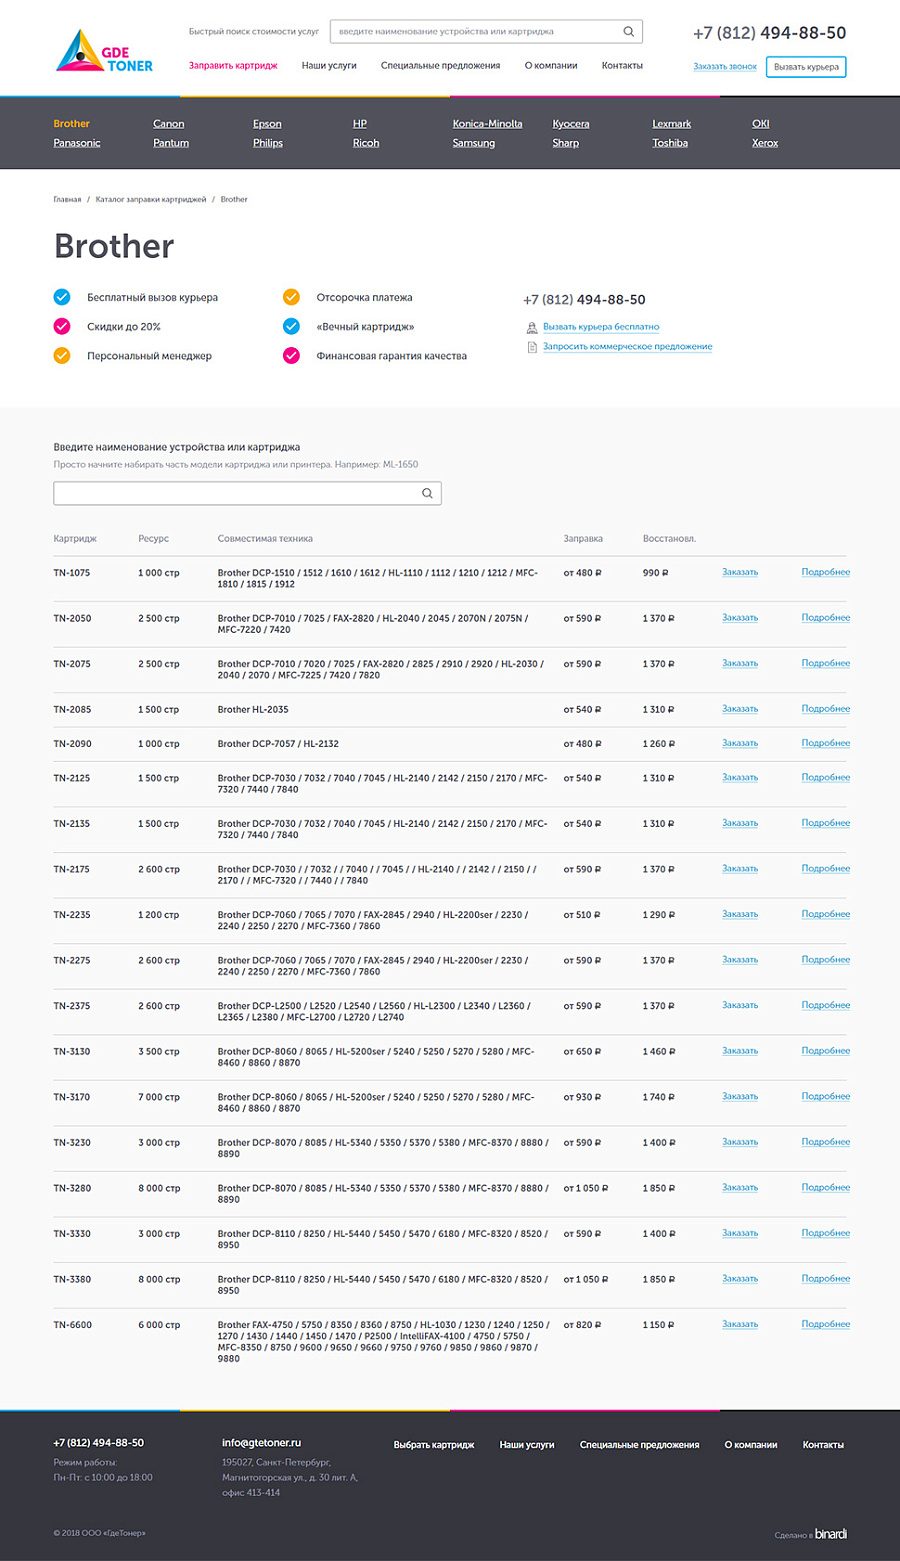The height and width of the screenshot is (1561, 900).
Task: Click footer 'Контакты' link
Action: (823, 1445)
